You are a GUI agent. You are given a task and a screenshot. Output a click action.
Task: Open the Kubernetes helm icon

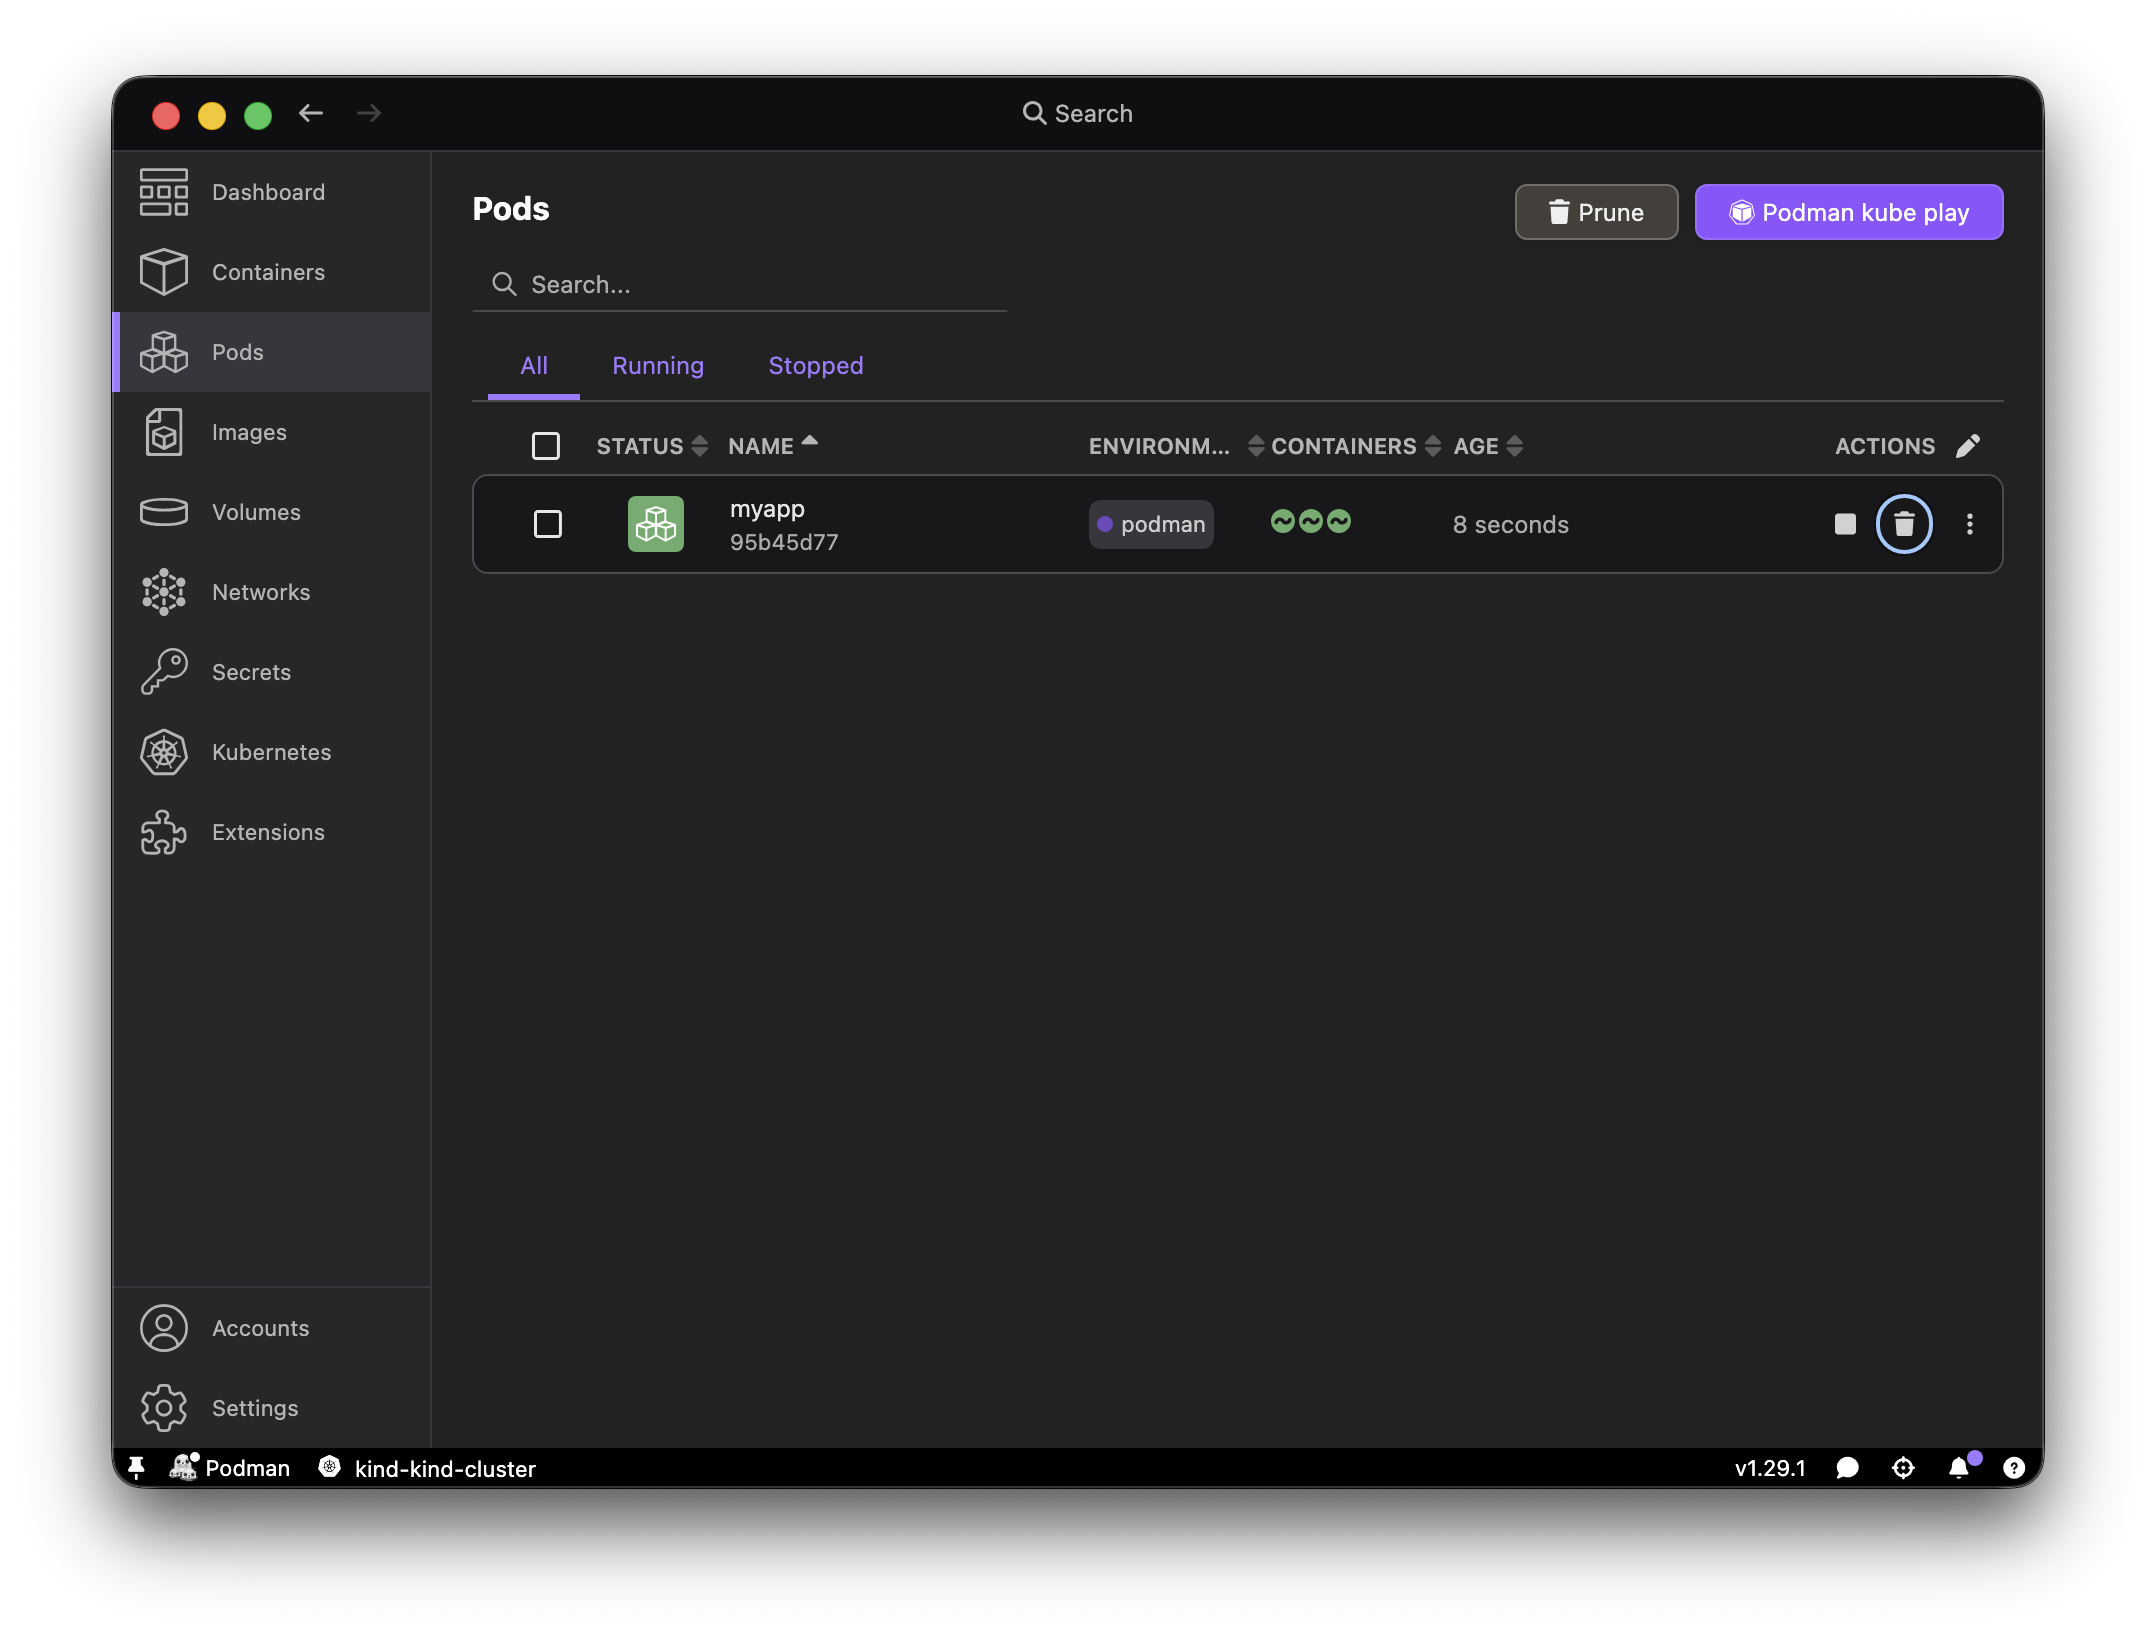(164, 752)
